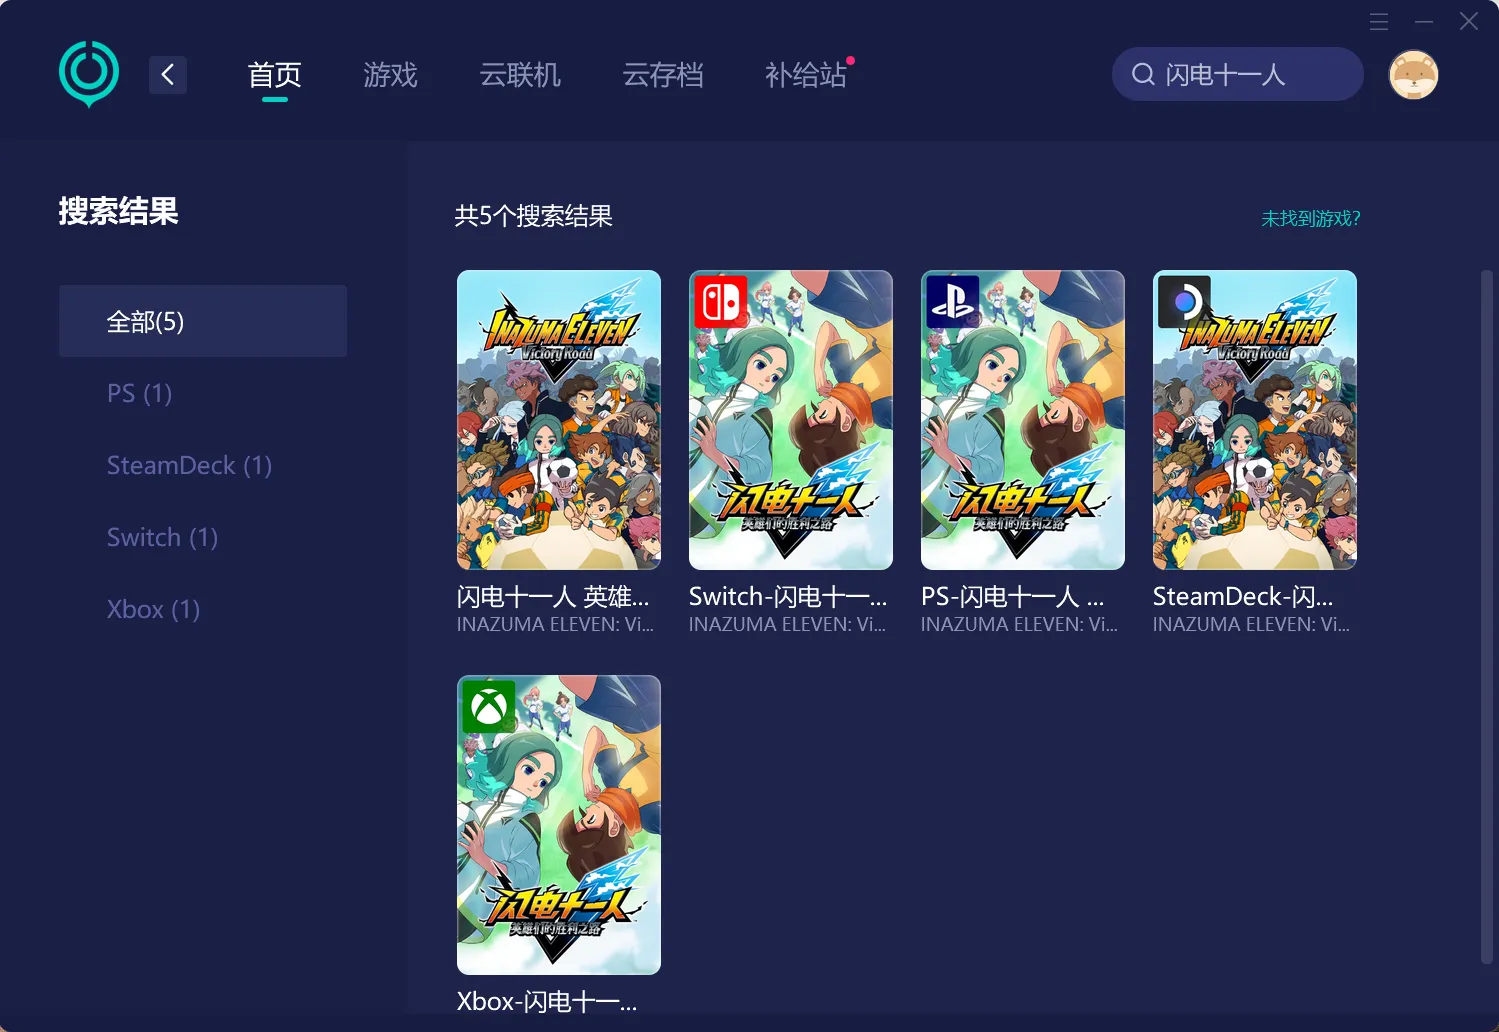
Task: Click the title text Xbox-闪电十一...
Action: (547, 1002)
